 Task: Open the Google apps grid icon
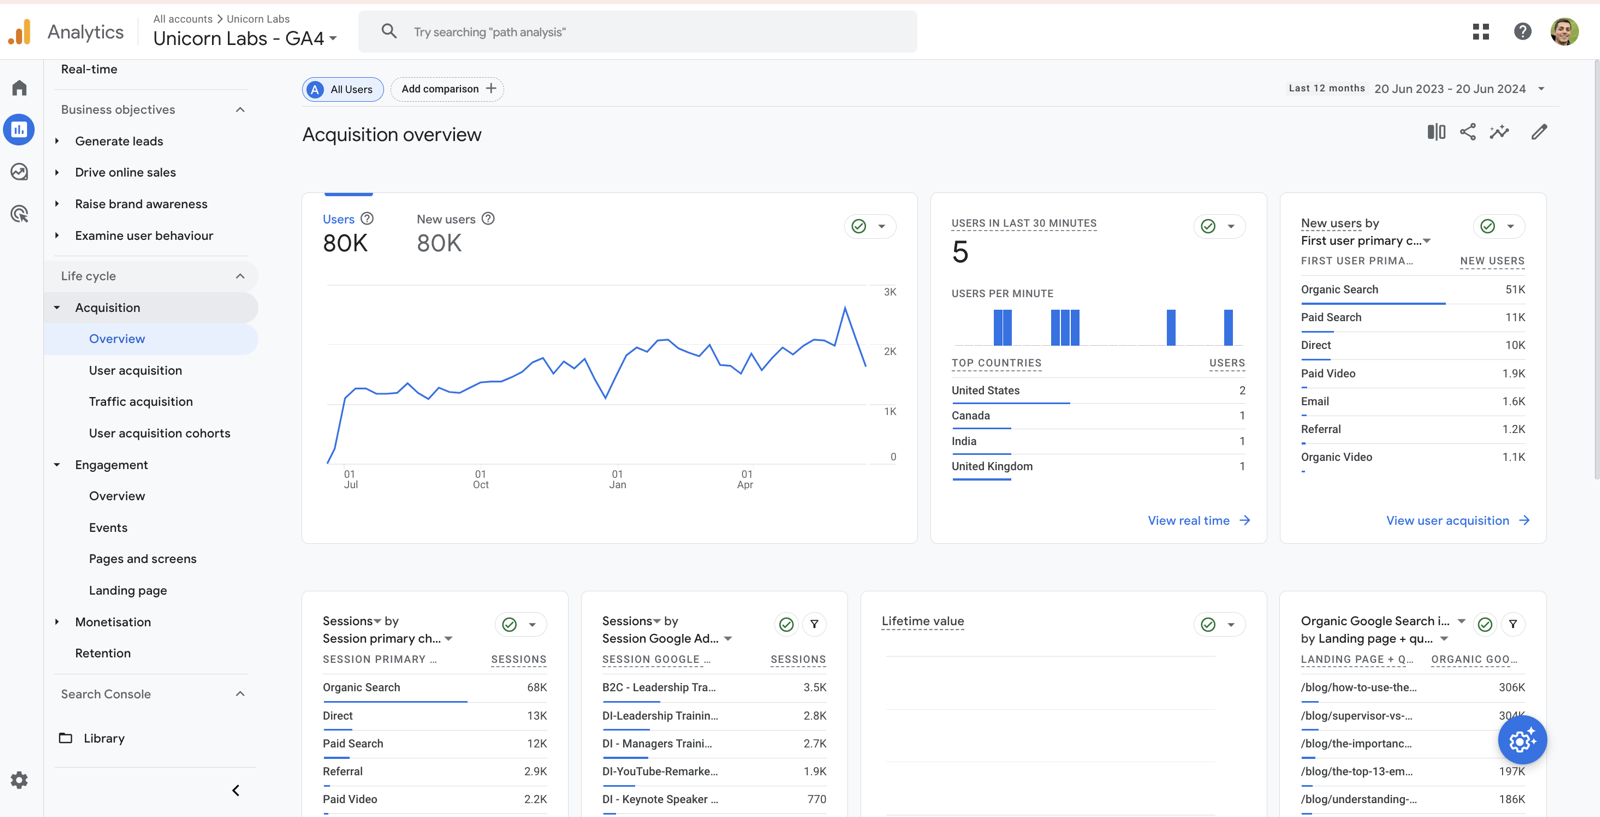click(1481, 32)
